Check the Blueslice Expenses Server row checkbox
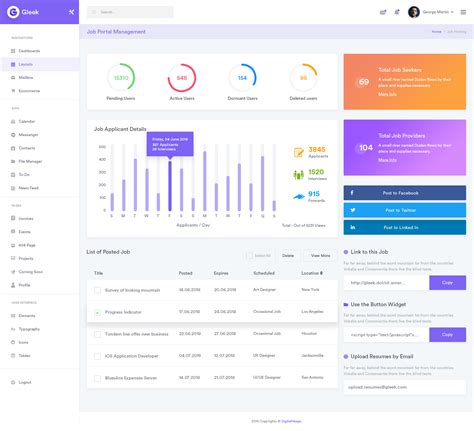 (x=97, y=378)
